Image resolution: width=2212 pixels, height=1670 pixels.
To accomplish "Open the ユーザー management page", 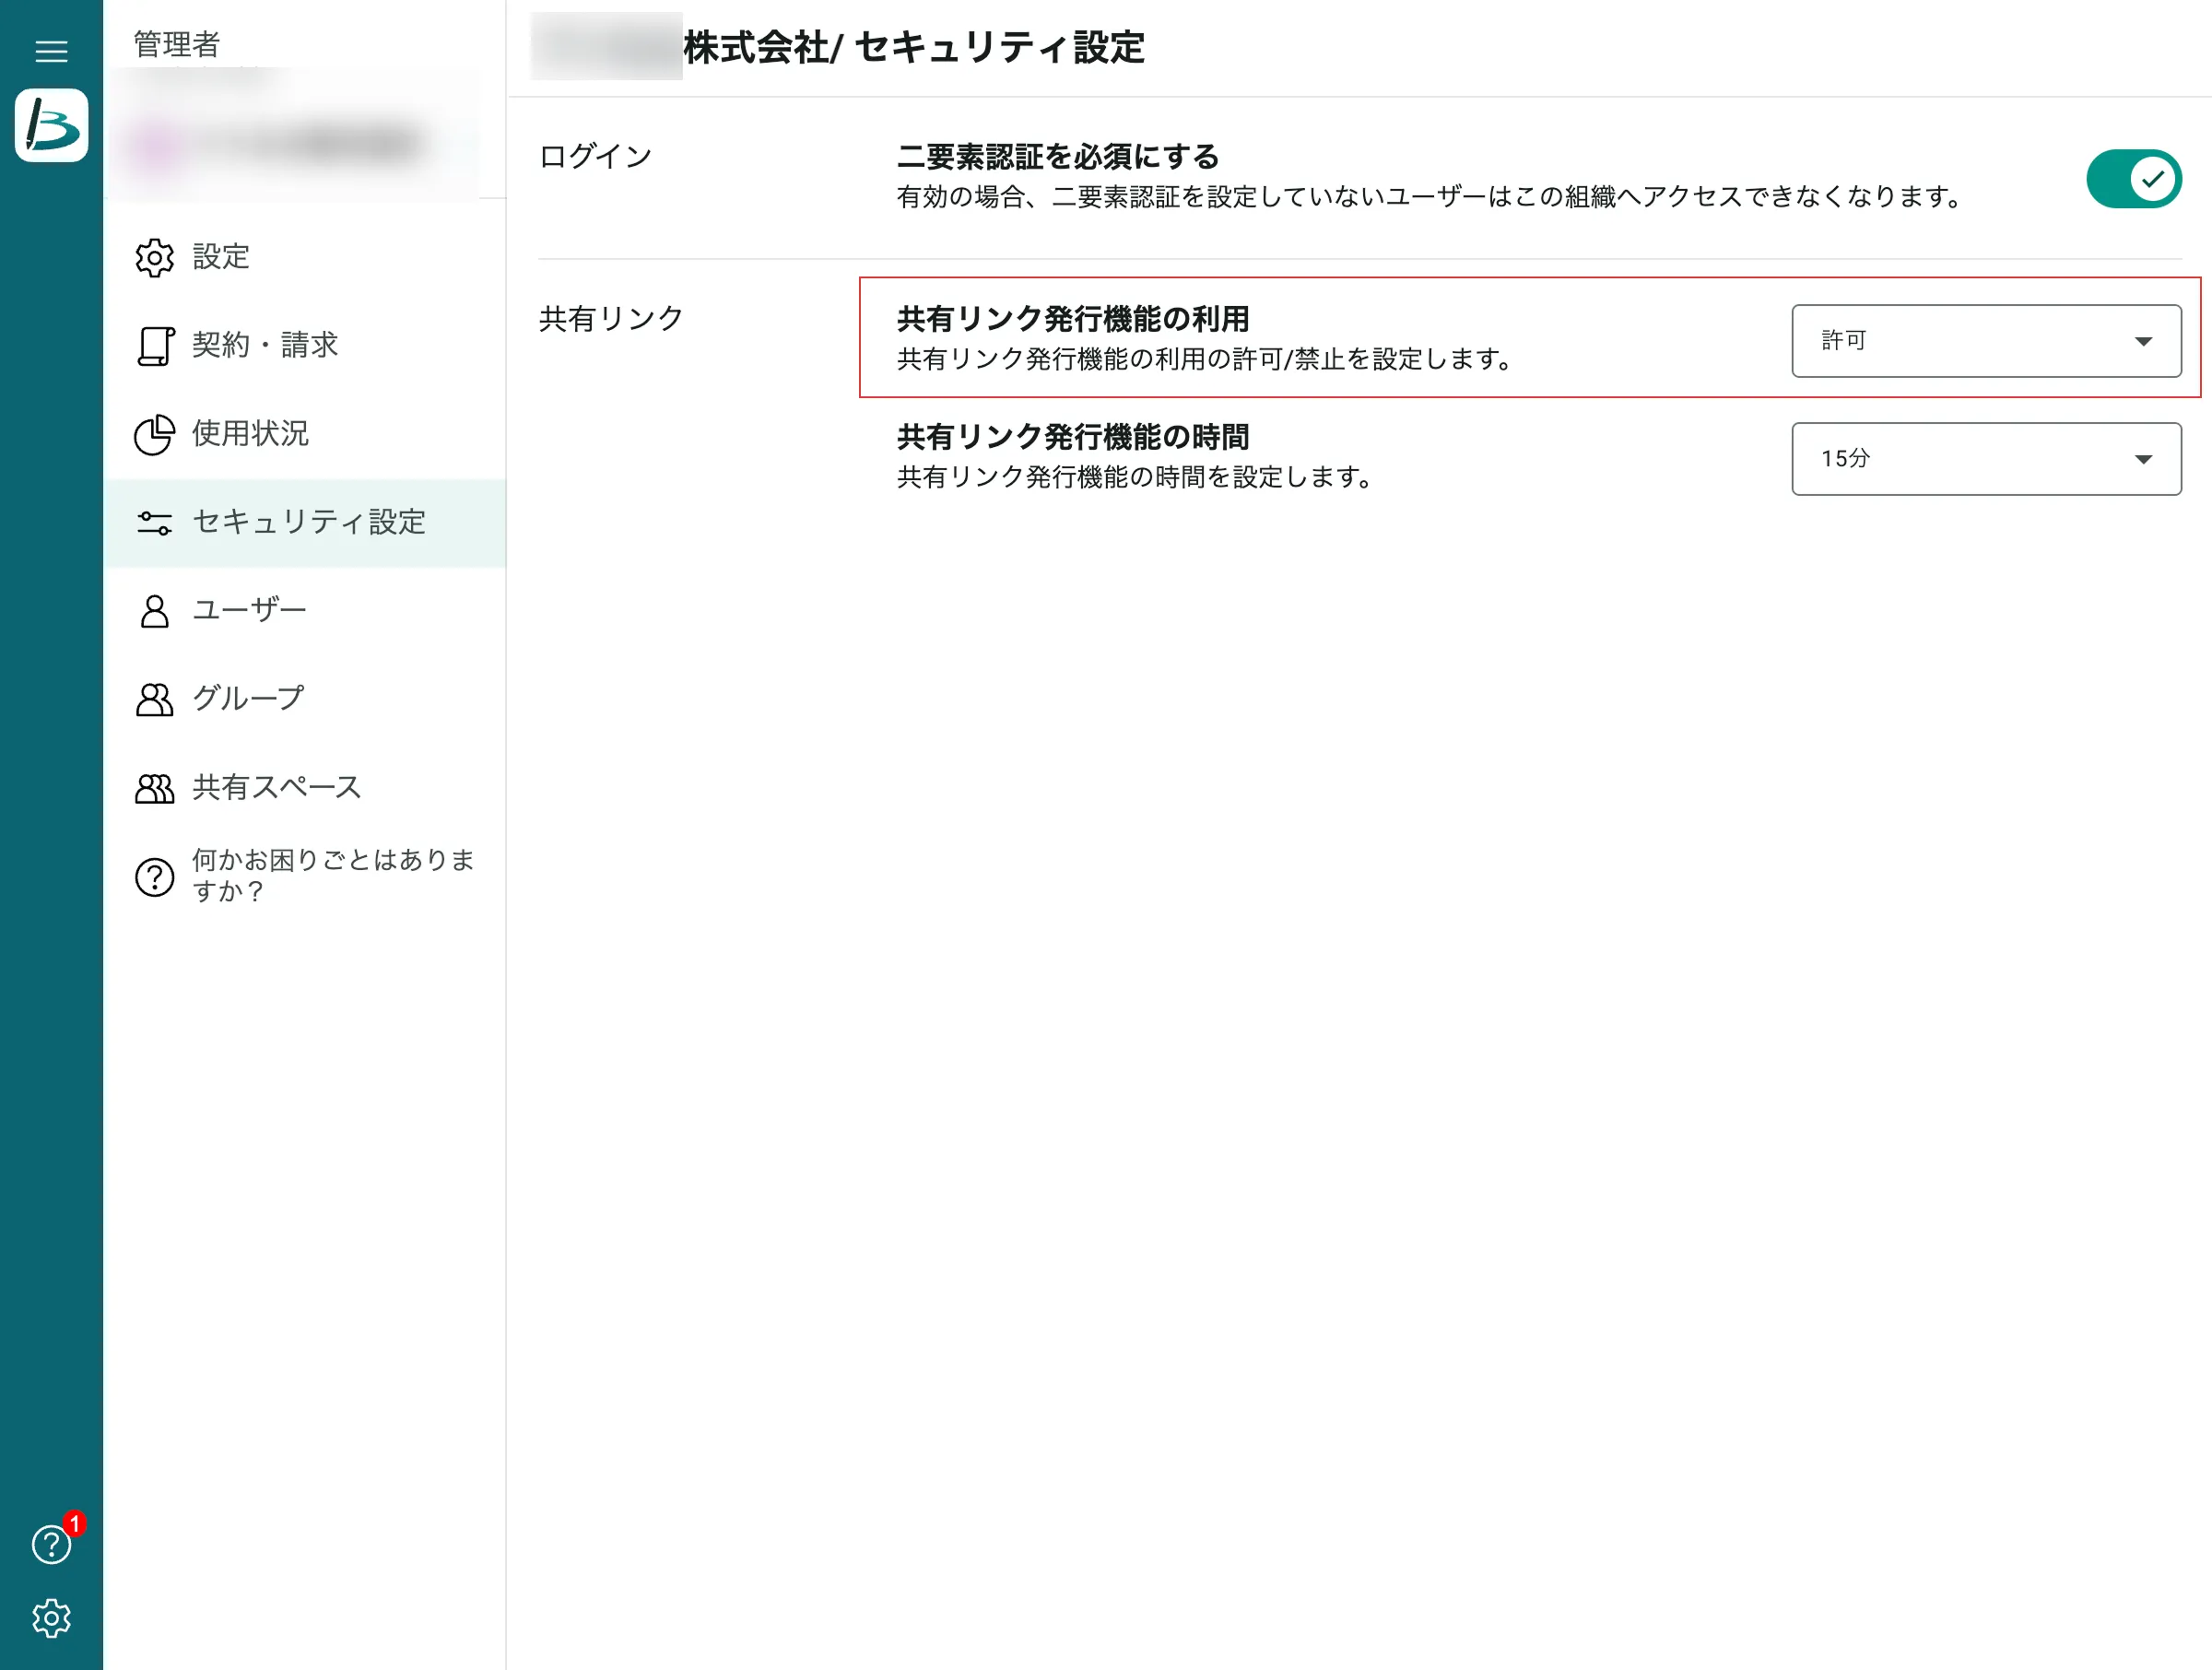I will click(248, 611).
